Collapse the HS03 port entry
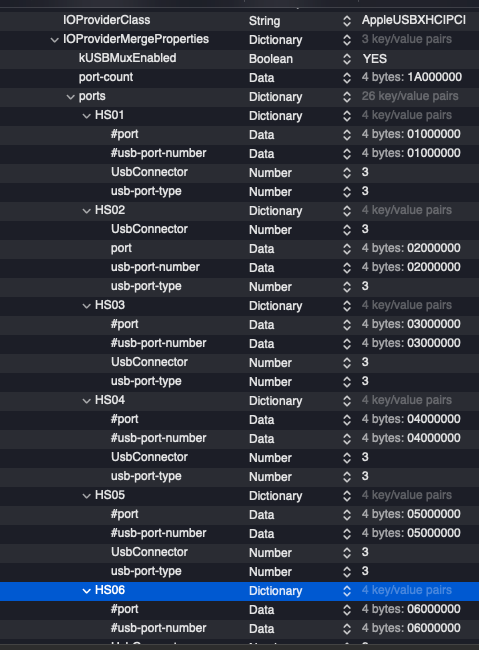This screenshot has width=479, height=650. click(86, 306)
